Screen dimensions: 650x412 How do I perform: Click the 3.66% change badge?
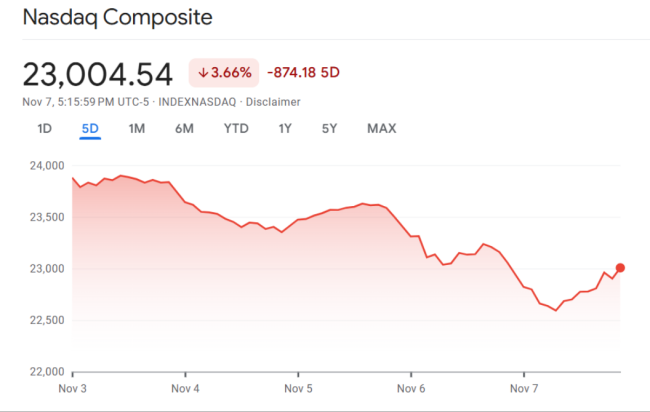coord(224,73)
